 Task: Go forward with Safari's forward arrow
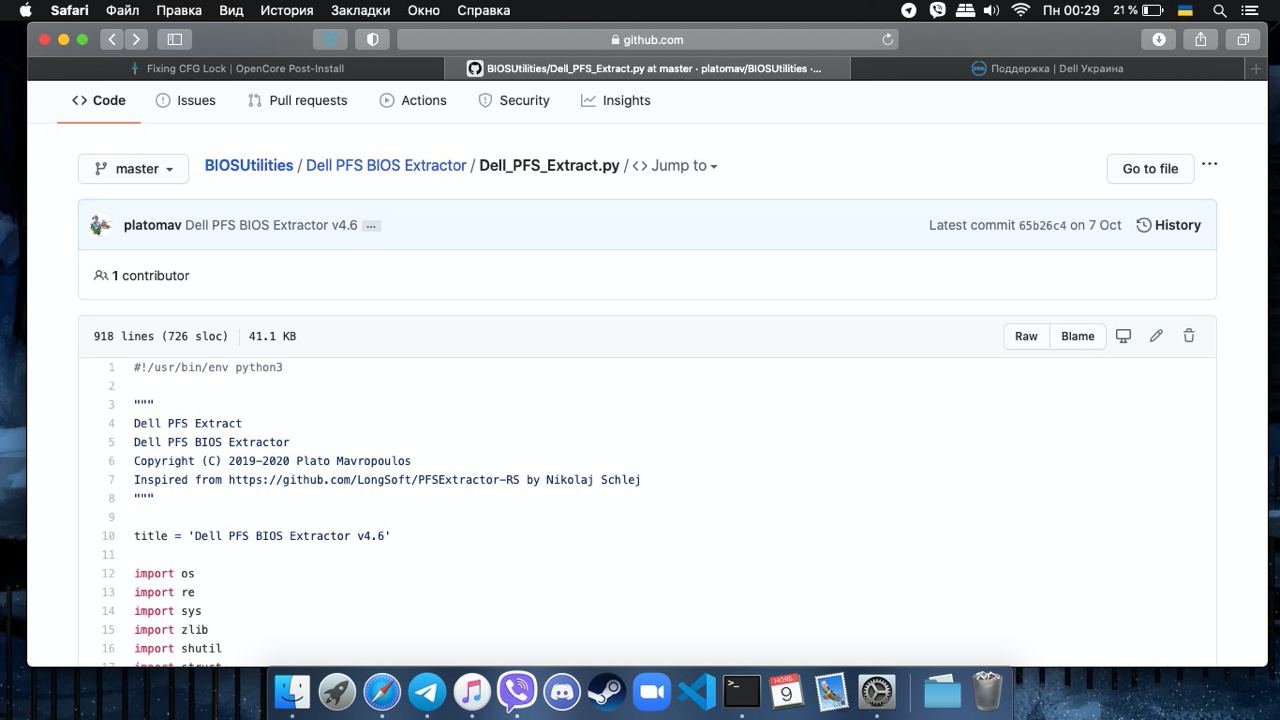[x=136, y=39]
